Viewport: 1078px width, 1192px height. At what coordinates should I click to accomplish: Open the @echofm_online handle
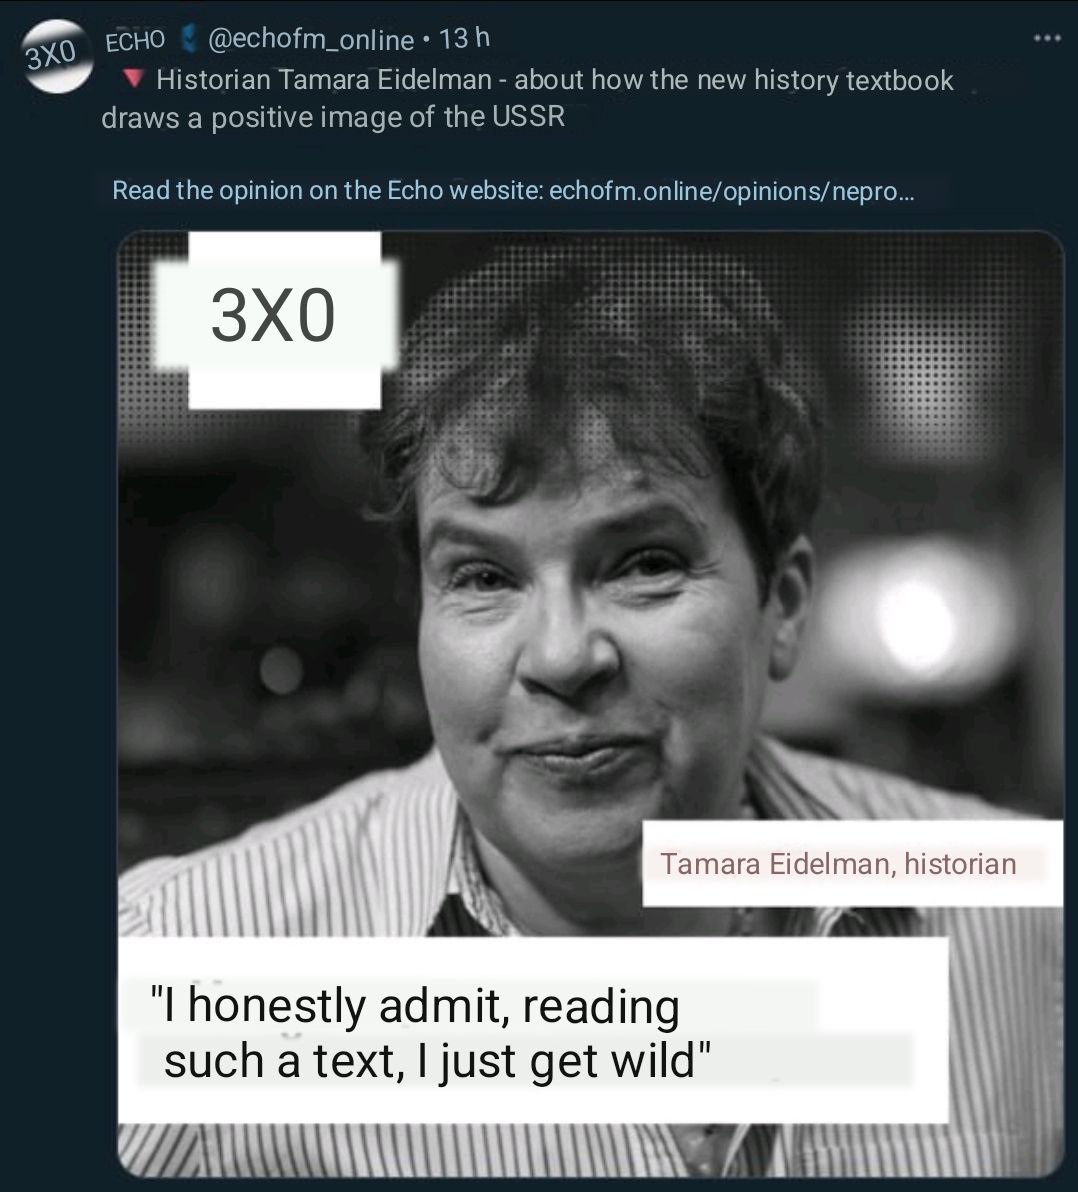click(310, 40)
